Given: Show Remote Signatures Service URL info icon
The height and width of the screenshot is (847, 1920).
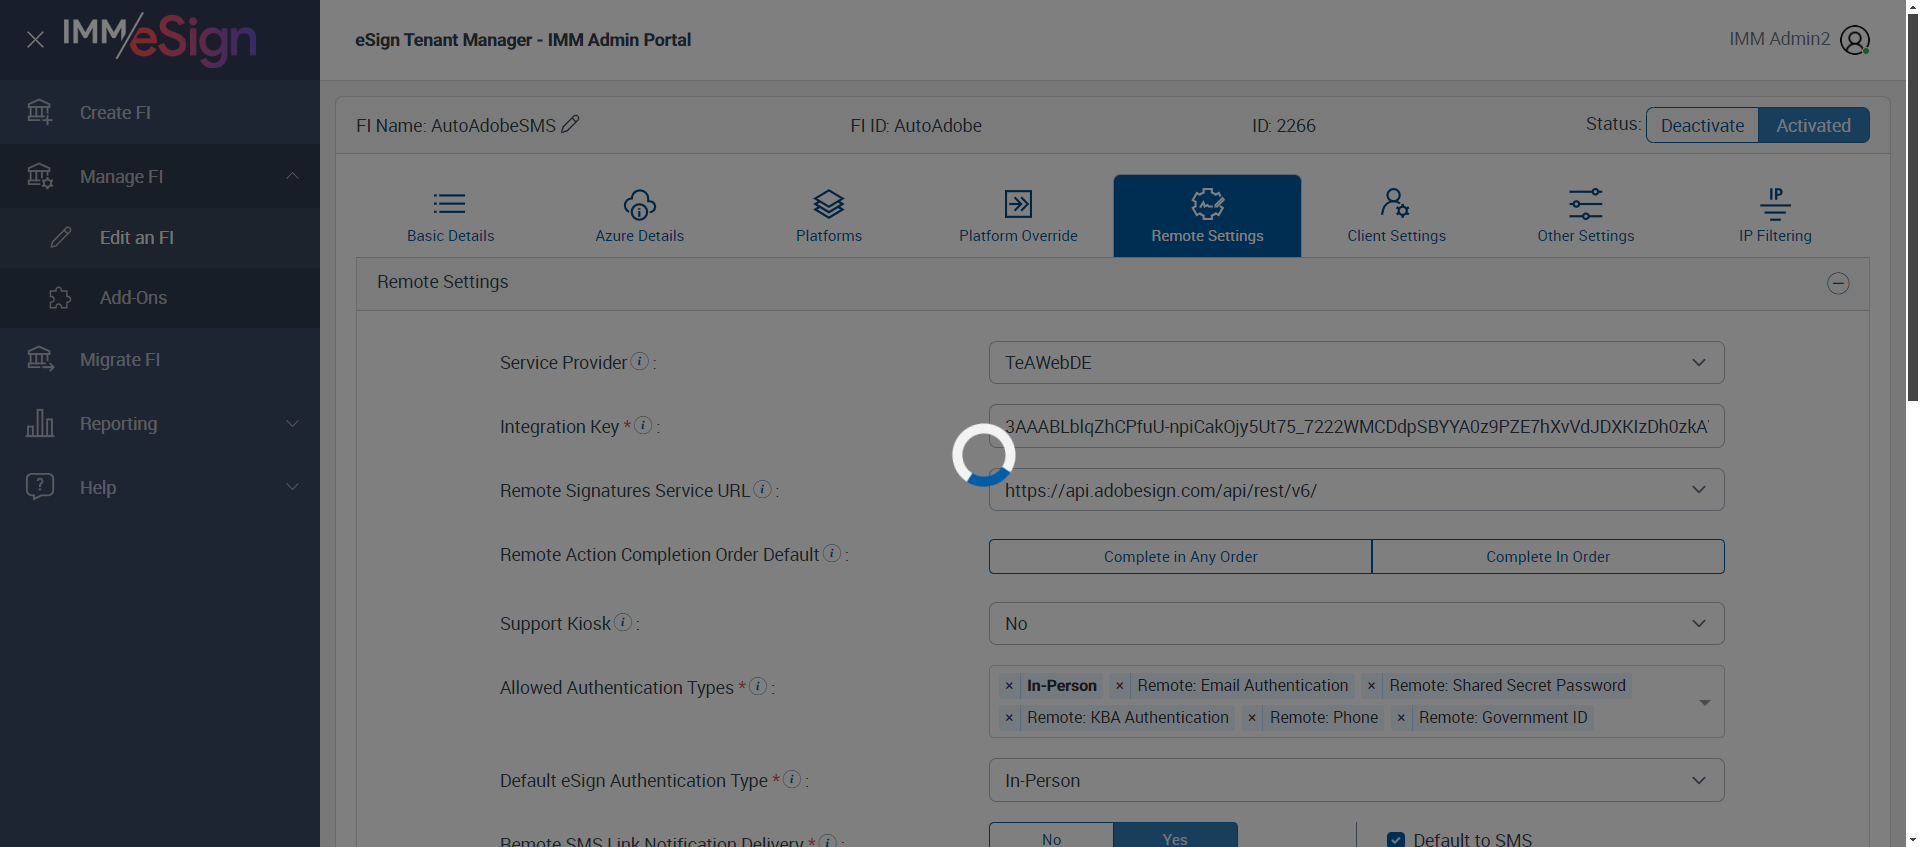Looking at the screenshot, I should [763, 489].
